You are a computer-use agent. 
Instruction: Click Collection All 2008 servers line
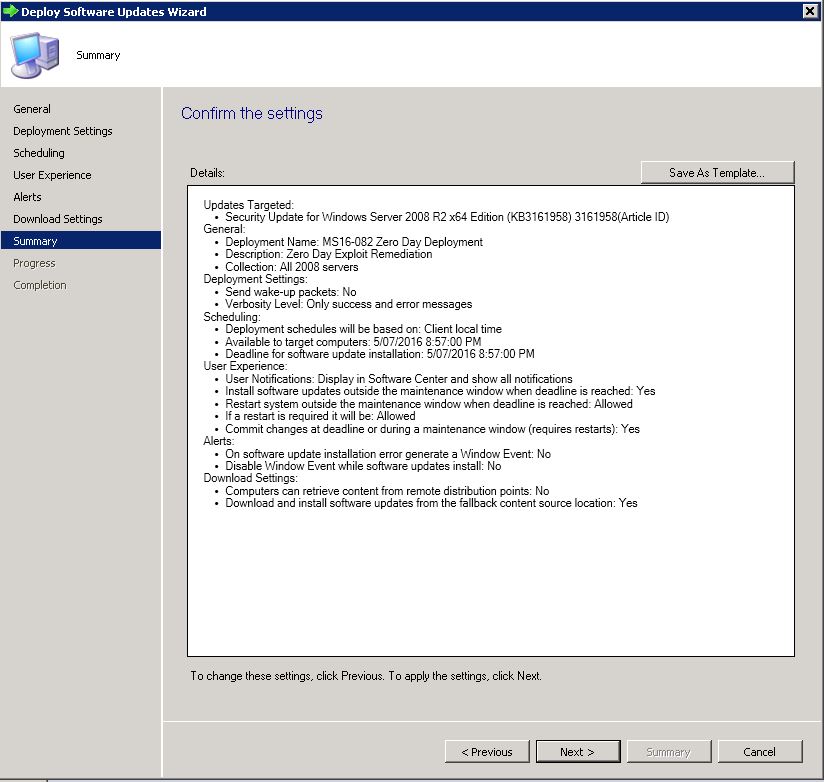pyautogui.click(x=292, y=267)
